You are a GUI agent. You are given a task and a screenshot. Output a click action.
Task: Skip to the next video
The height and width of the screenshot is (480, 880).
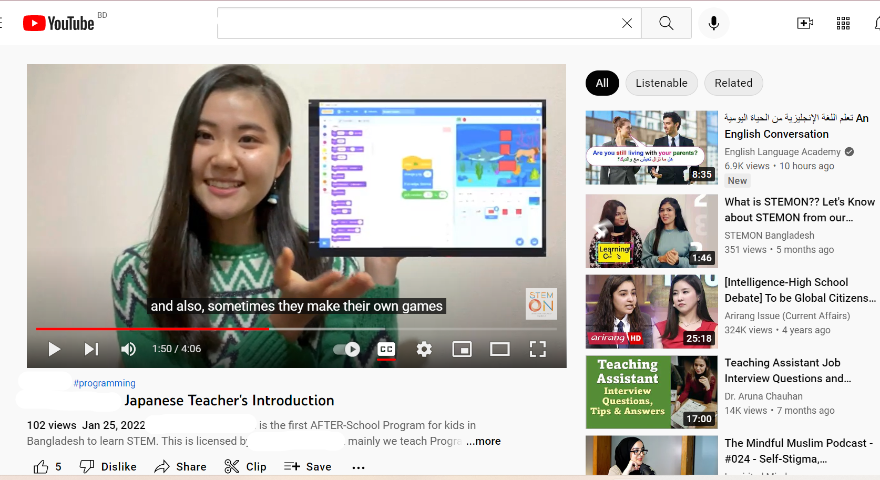coord(91,349)
